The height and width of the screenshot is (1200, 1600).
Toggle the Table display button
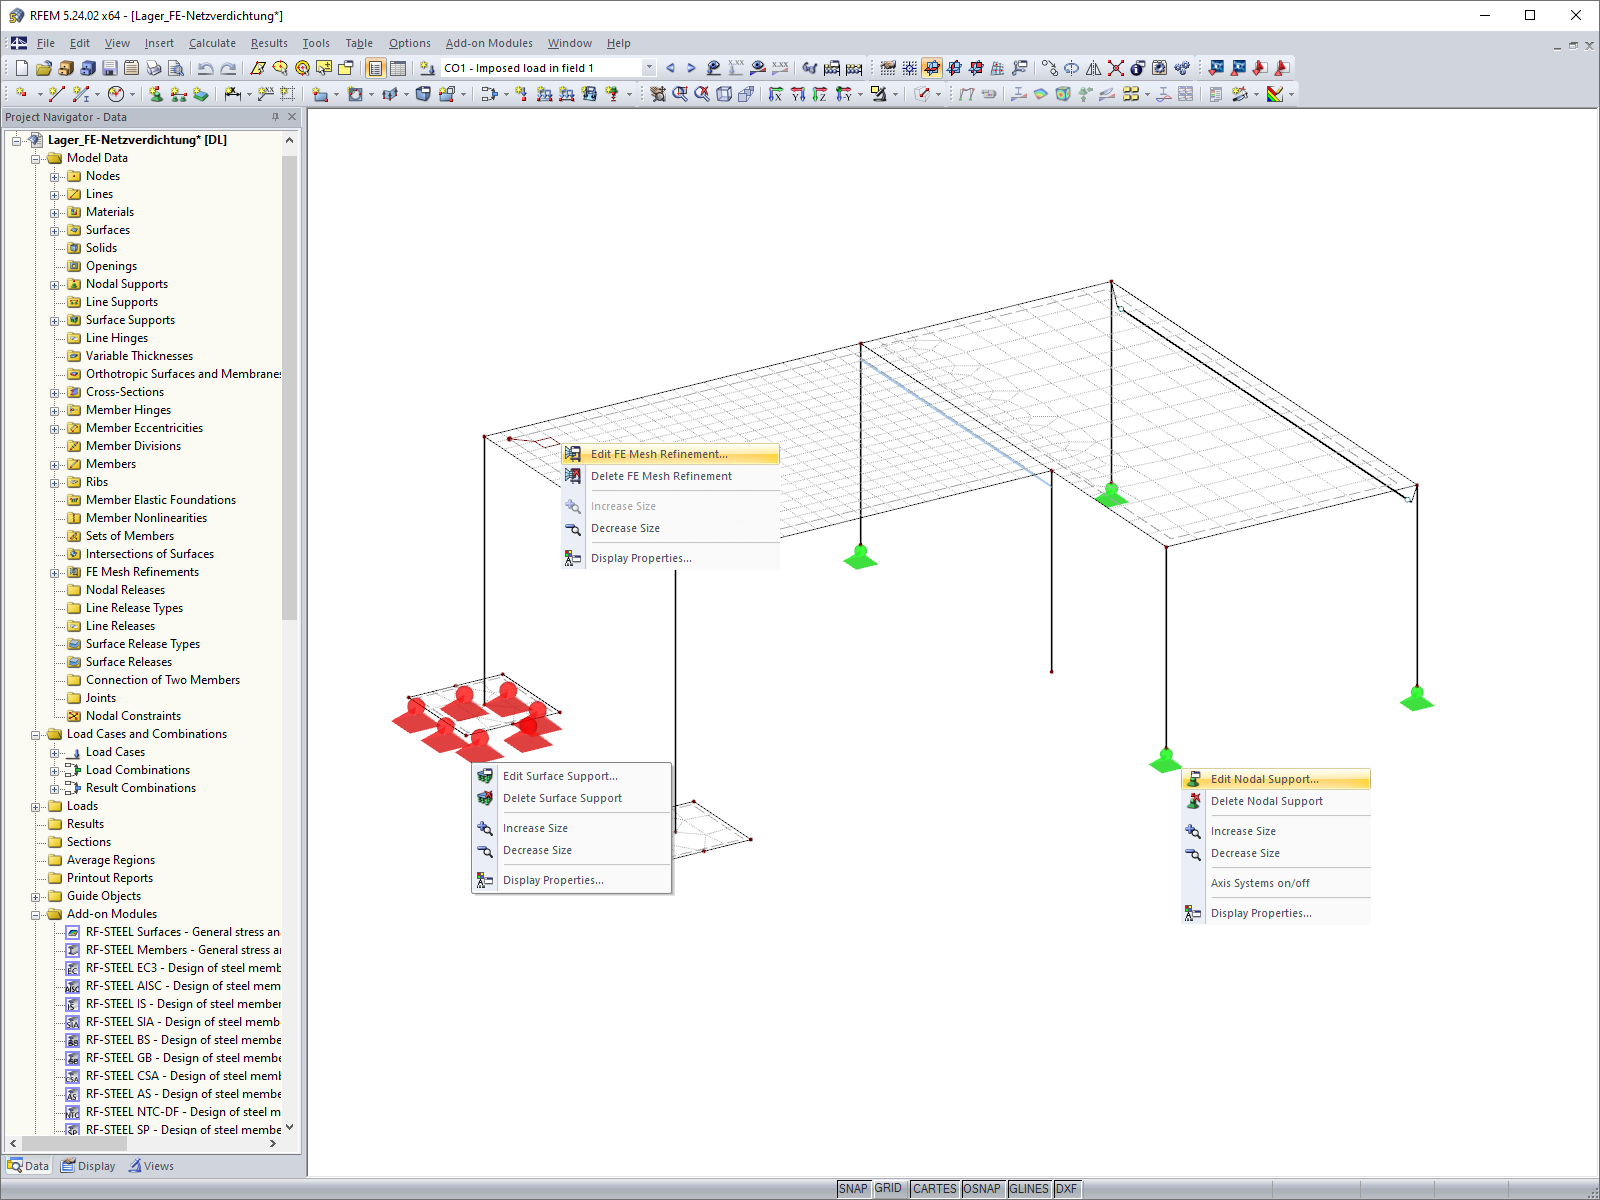coord(398,68)
